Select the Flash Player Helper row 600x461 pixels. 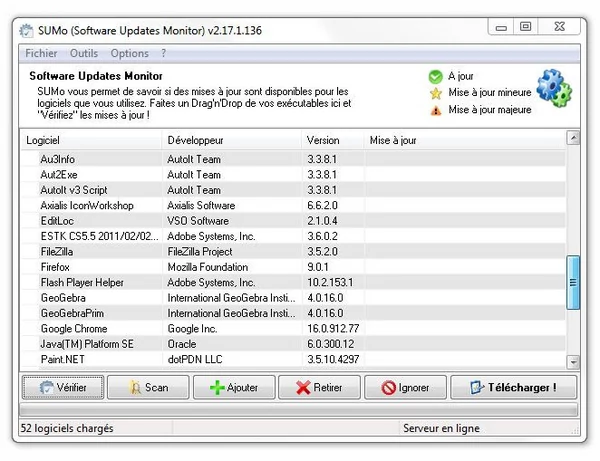tap(293, 282)
